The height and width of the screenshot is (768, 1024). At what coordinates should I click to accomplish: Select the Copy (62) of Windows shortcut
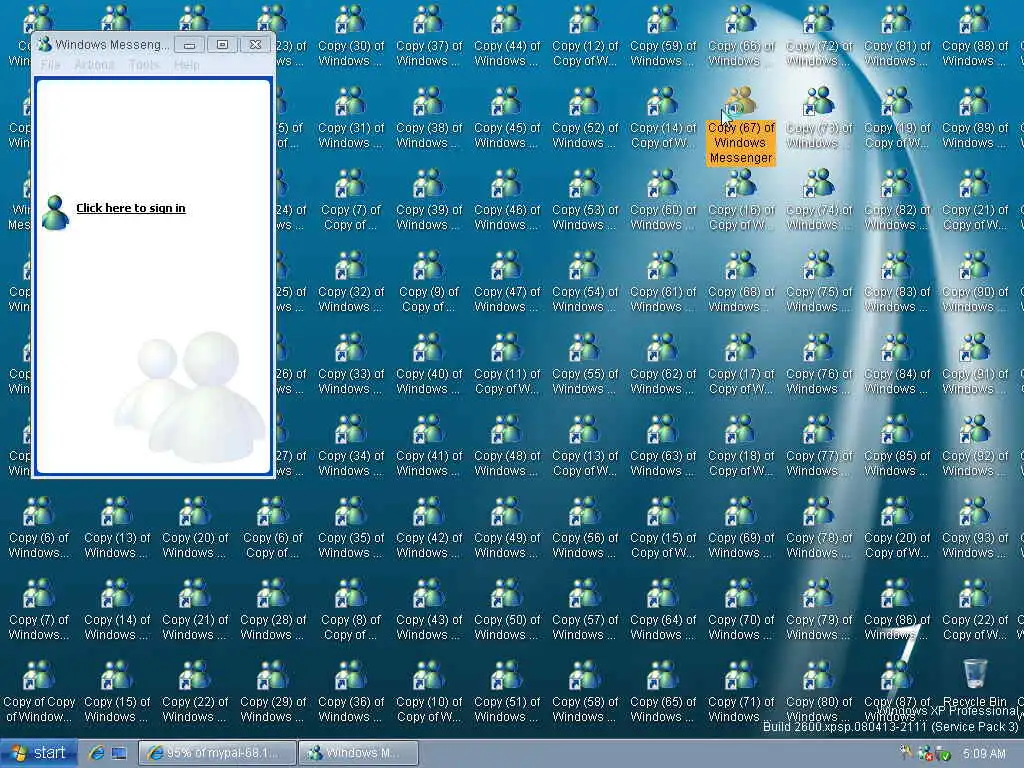pos(663,364)
